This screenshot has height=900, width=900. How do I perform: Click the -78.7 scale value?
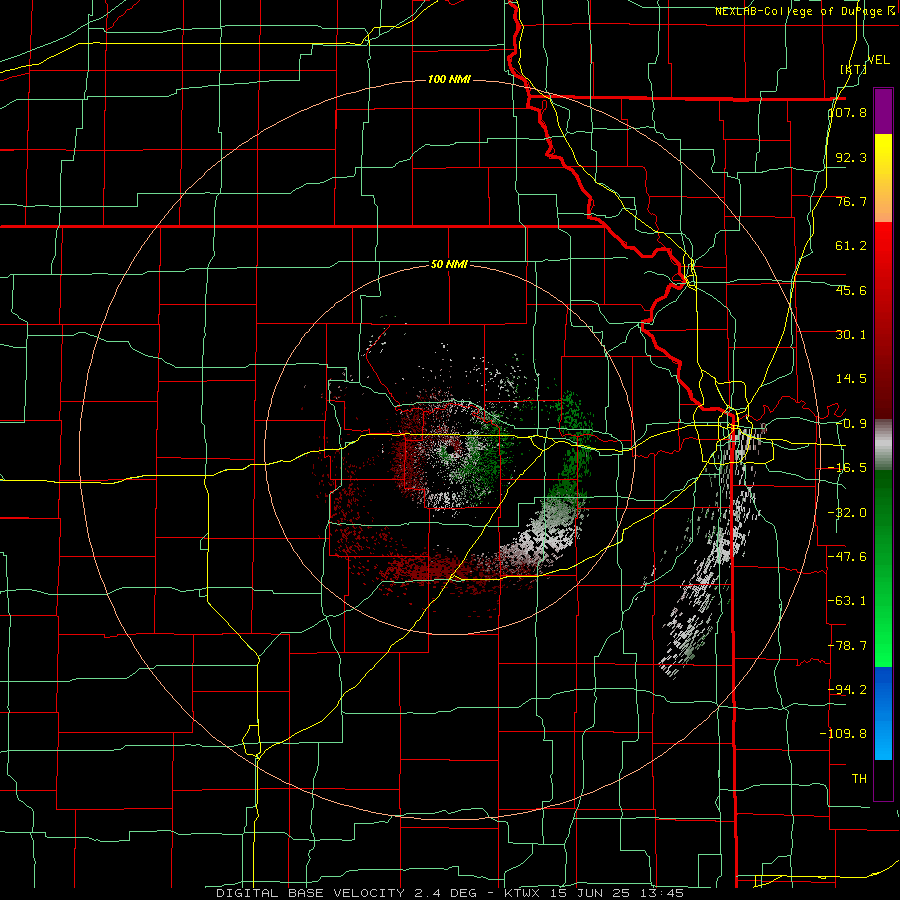point(848,646)
